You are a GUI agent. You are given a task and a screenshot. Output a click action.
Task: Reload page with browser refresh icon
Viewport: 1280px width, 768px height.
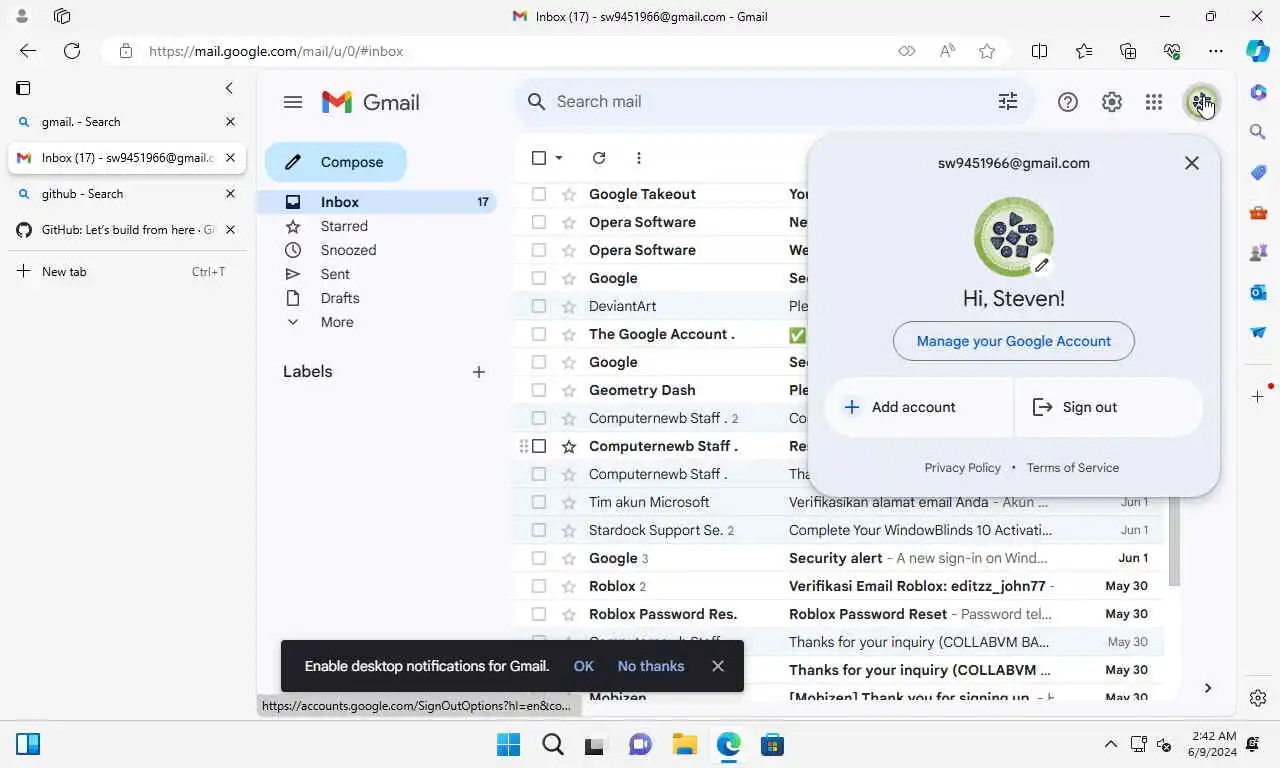[x=72, y=51]
